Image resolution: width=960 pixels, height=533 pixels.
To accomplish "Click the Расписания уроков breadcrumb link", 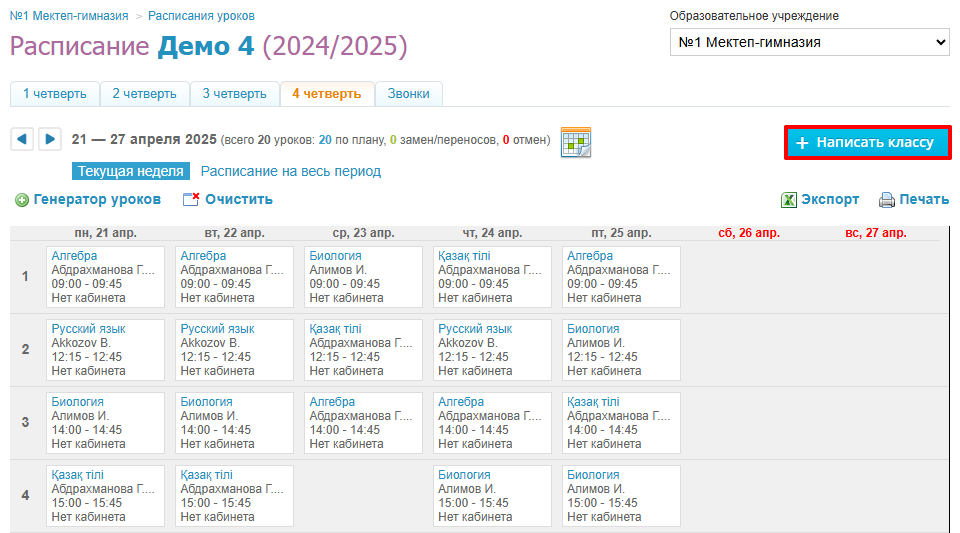I will coord(201,16).
